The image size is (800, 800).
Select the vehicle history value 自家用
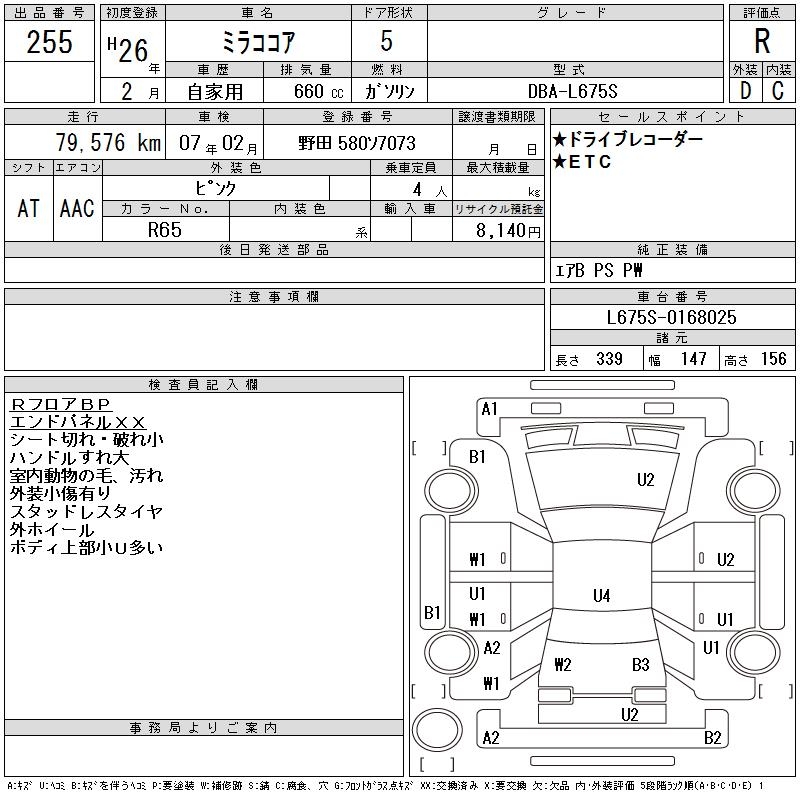(215, 92)
